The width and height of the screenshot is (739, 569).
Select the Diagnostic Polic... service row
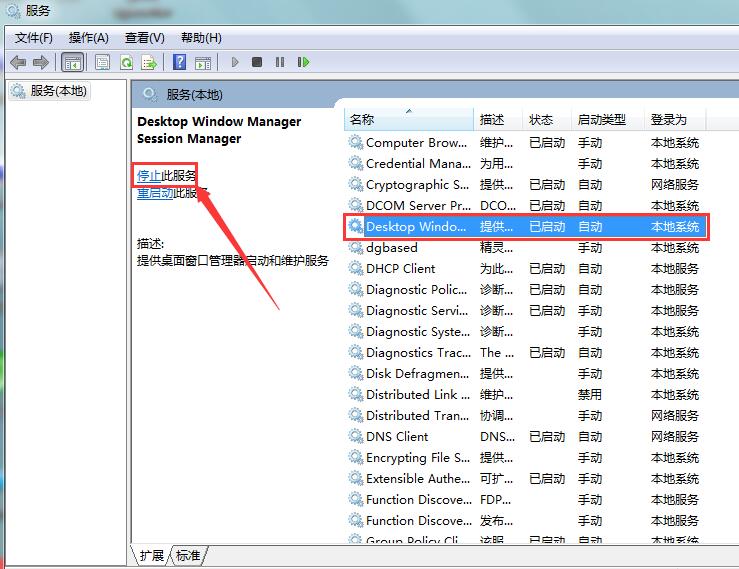[526, 289]
